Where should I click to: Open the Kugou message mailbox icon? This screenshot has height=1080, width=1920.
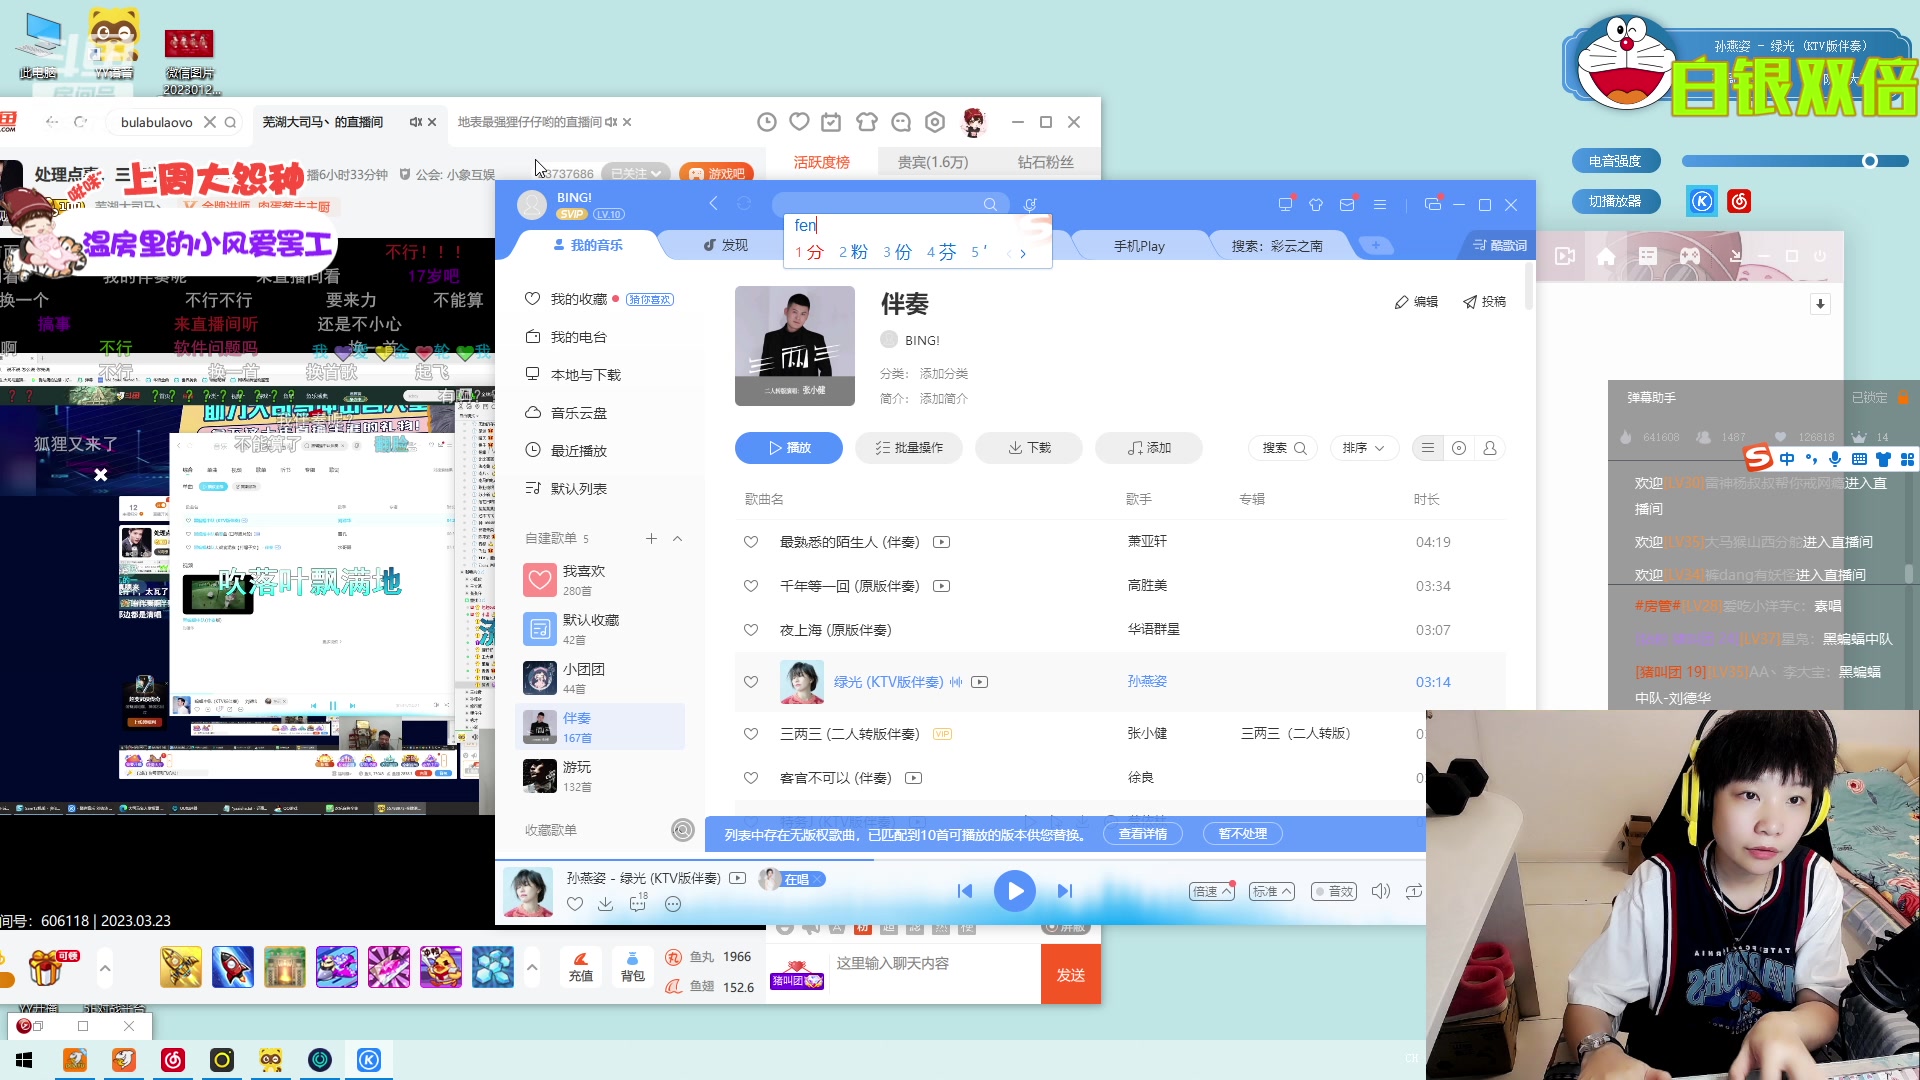1347,205
